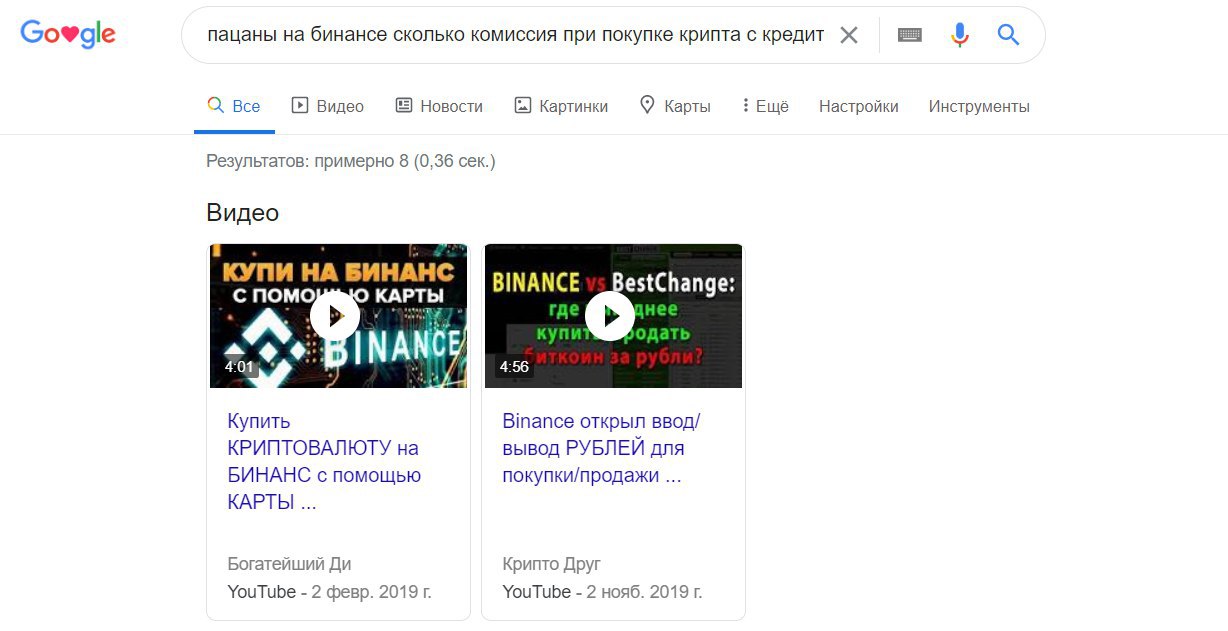Open the on-screen keyboard icon
The width and height of the screenshot is (1228, 631).
(909, 36)
